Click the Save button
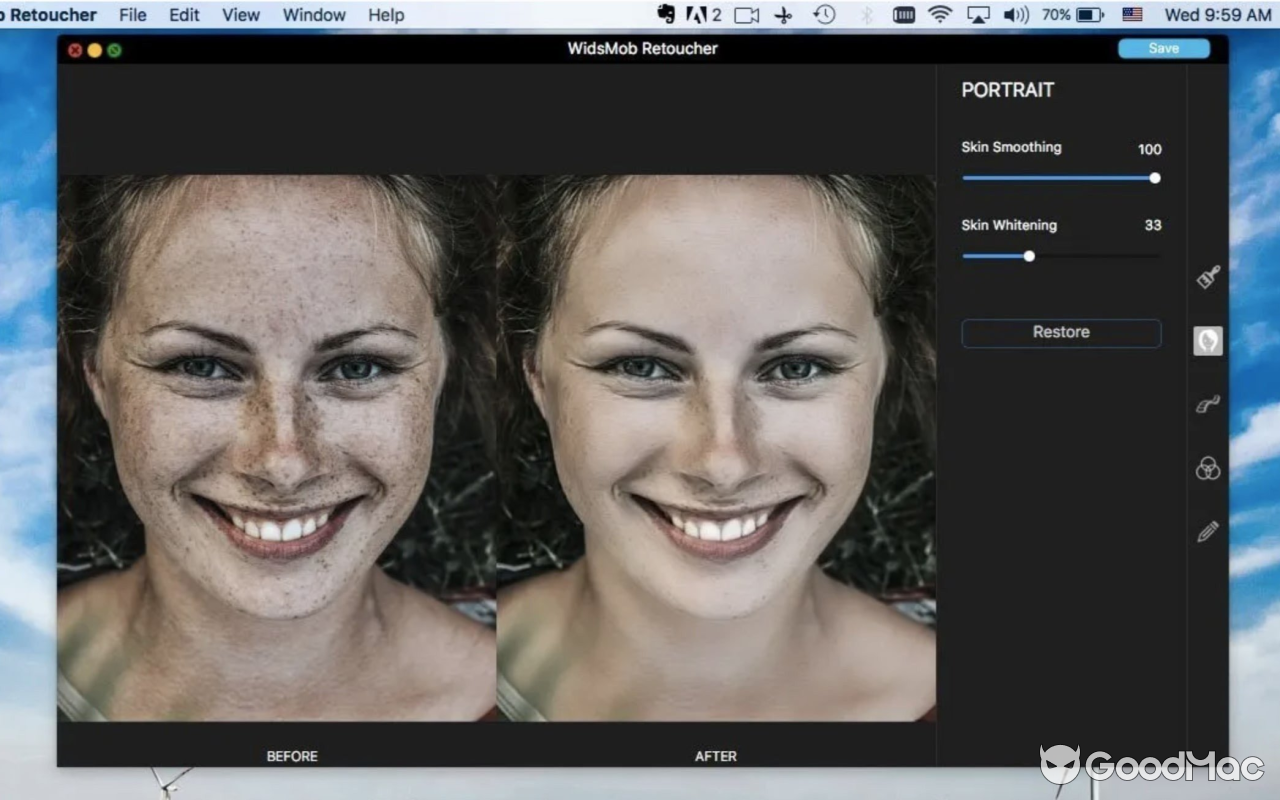The height and width of the screenshot is (800, 1280). click(x=1163, y=47)
